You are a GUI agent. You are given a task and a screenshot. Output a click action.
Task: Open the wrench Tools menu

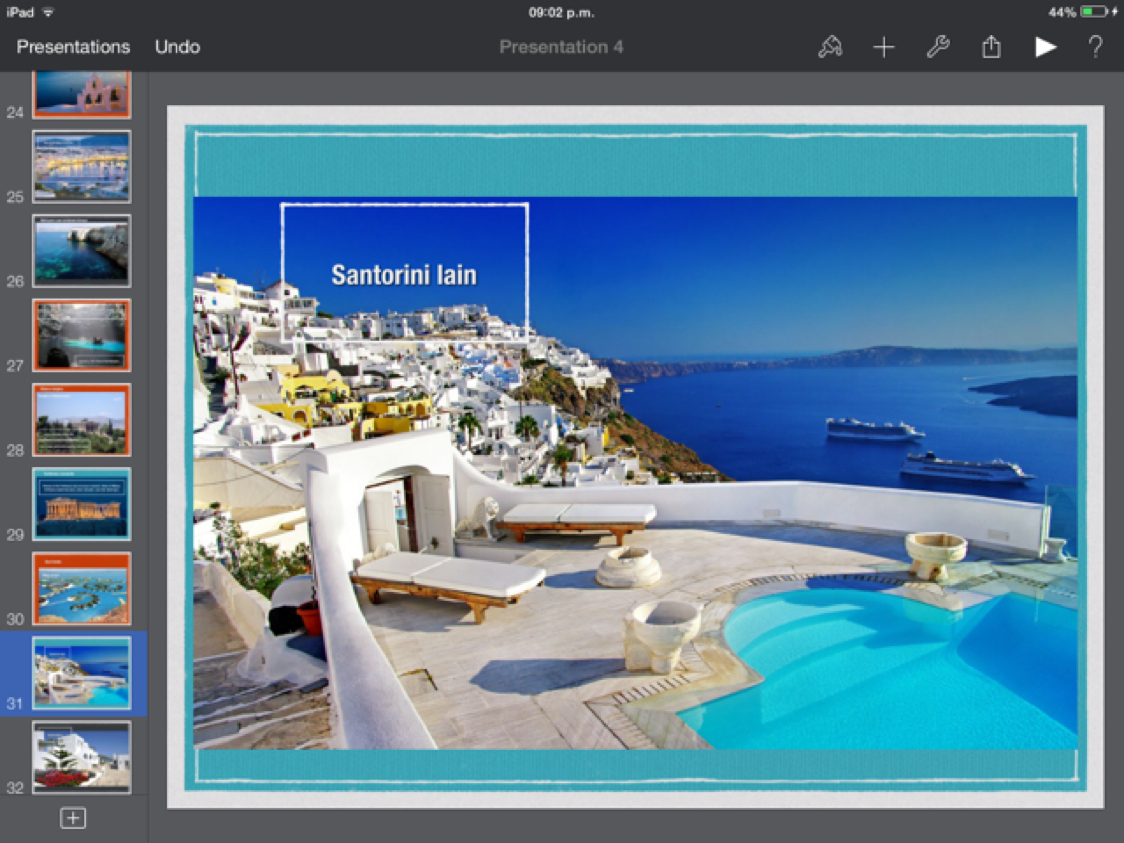click(937, 47)
